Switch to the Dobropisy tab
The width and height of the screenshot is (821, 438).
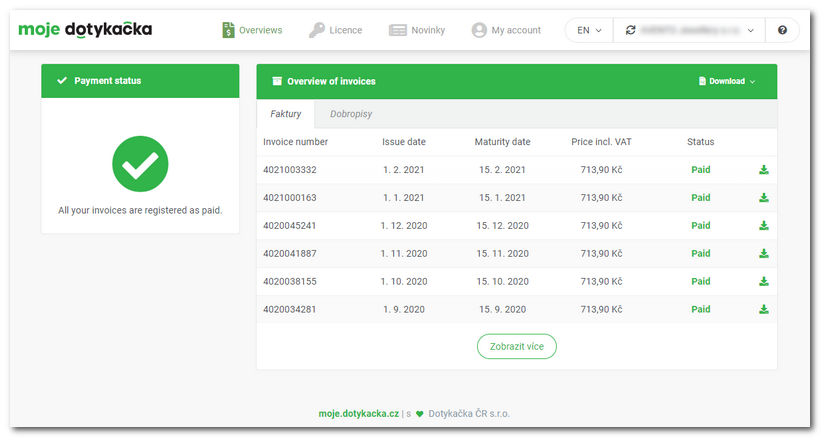tap(351, 114)
